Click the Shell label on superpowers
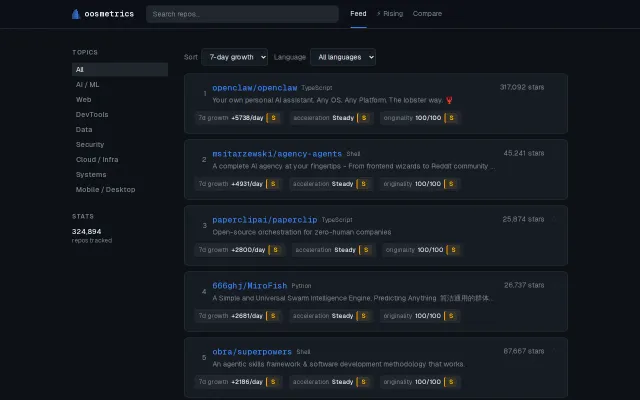The height and width of the screenshot is (400, 640). 303,352
